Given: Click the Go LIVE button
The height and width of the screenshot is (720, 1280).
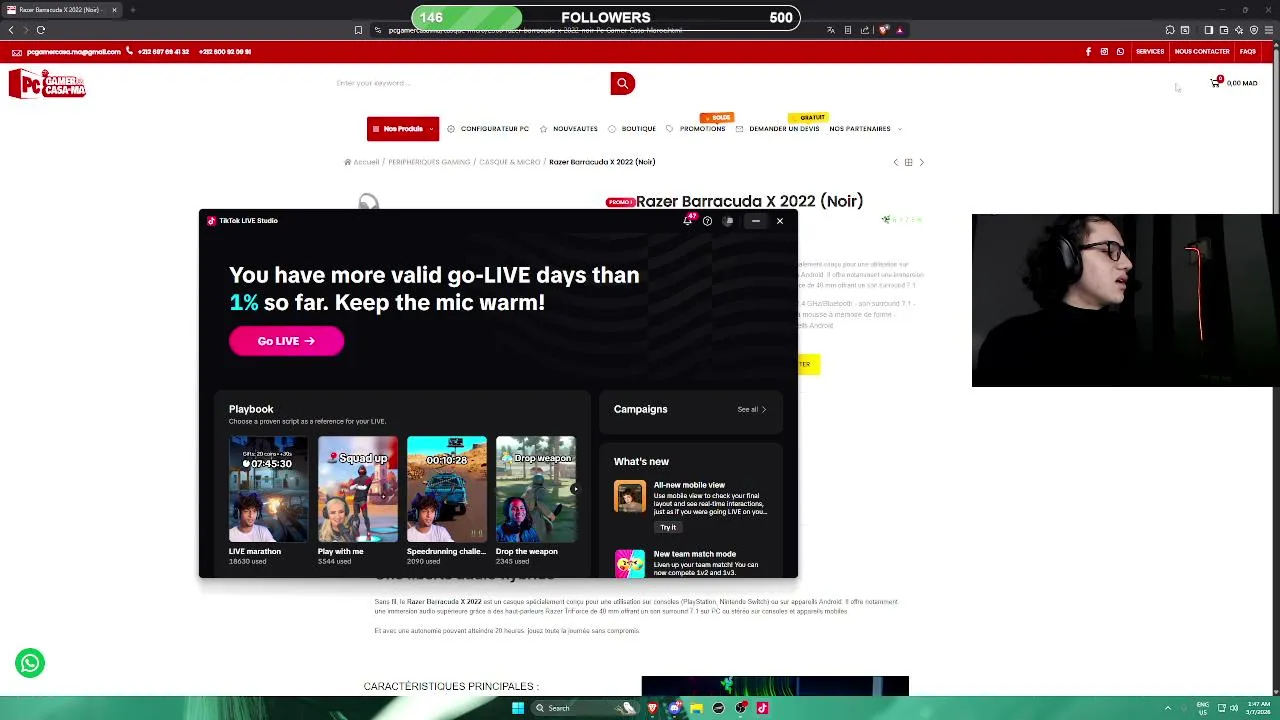Looking at the screenshot, I should (x=286, y=341).
